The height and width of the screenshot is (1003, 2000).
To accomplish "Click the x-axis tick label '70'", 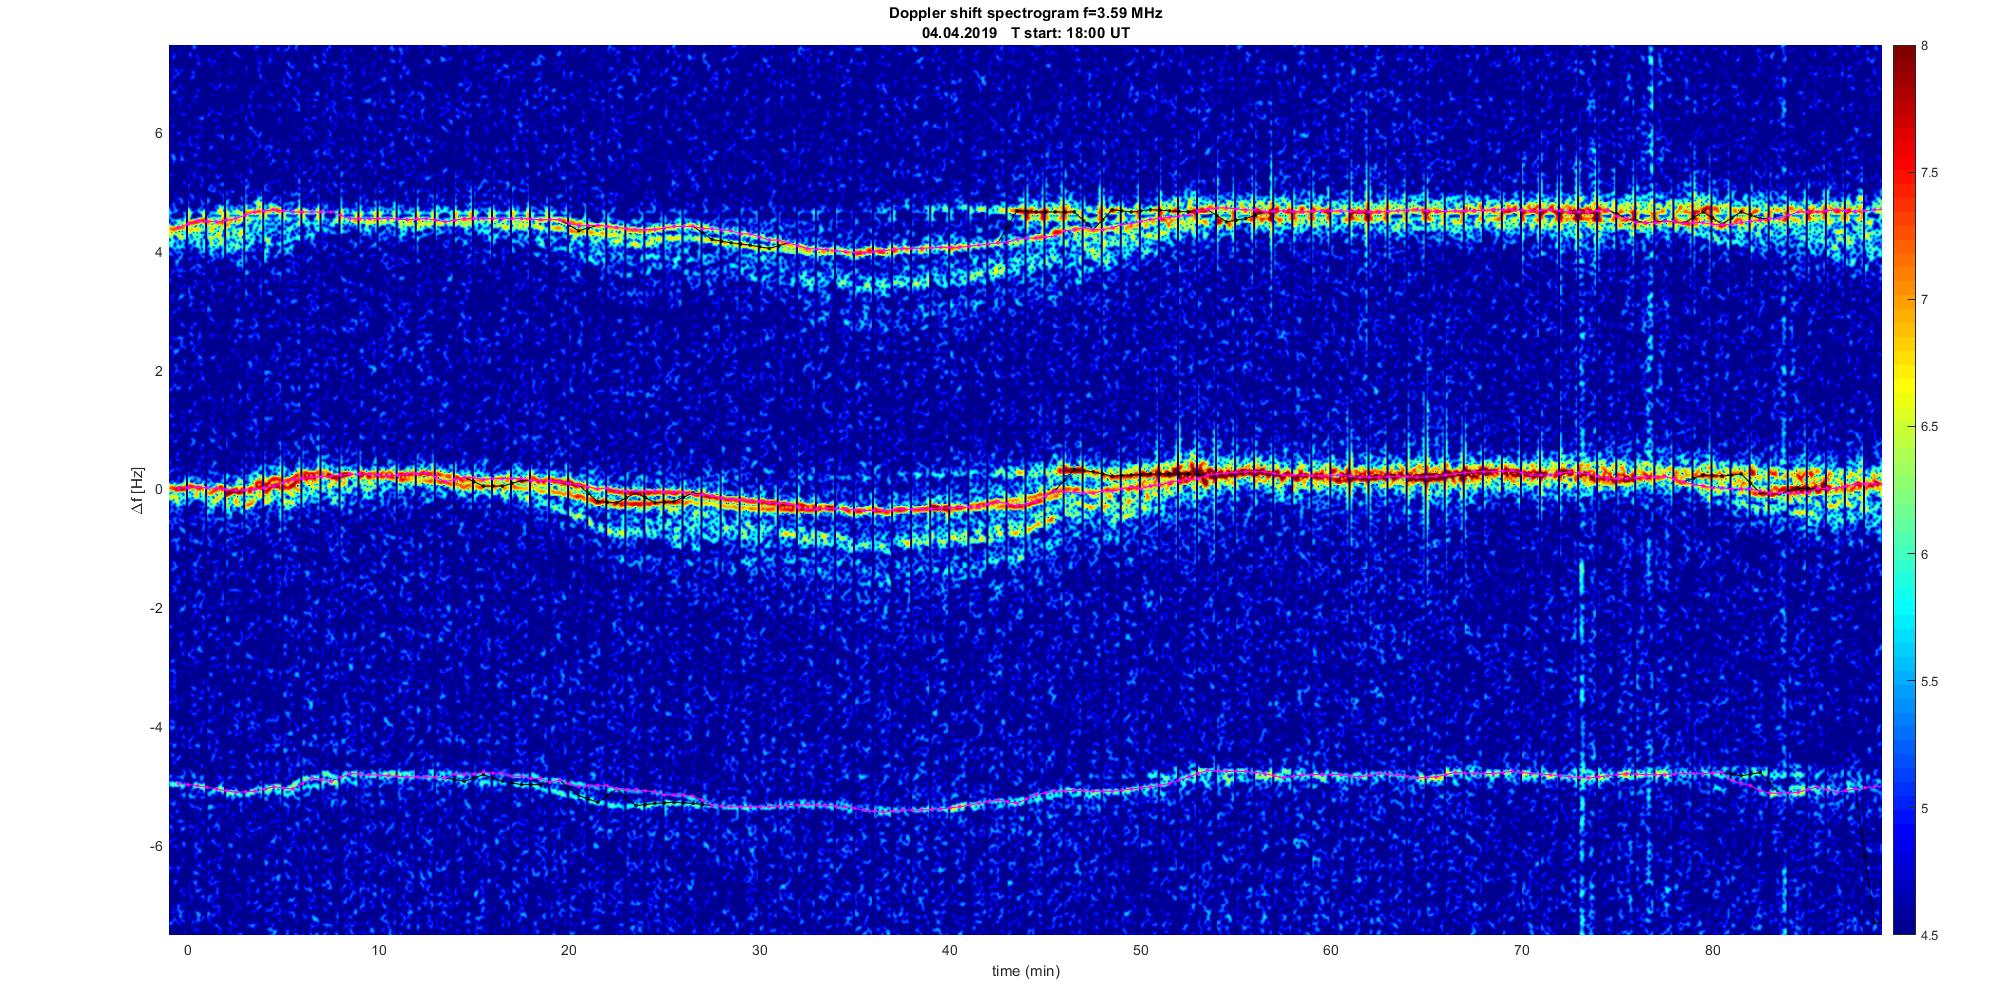I will (1522, 951).
